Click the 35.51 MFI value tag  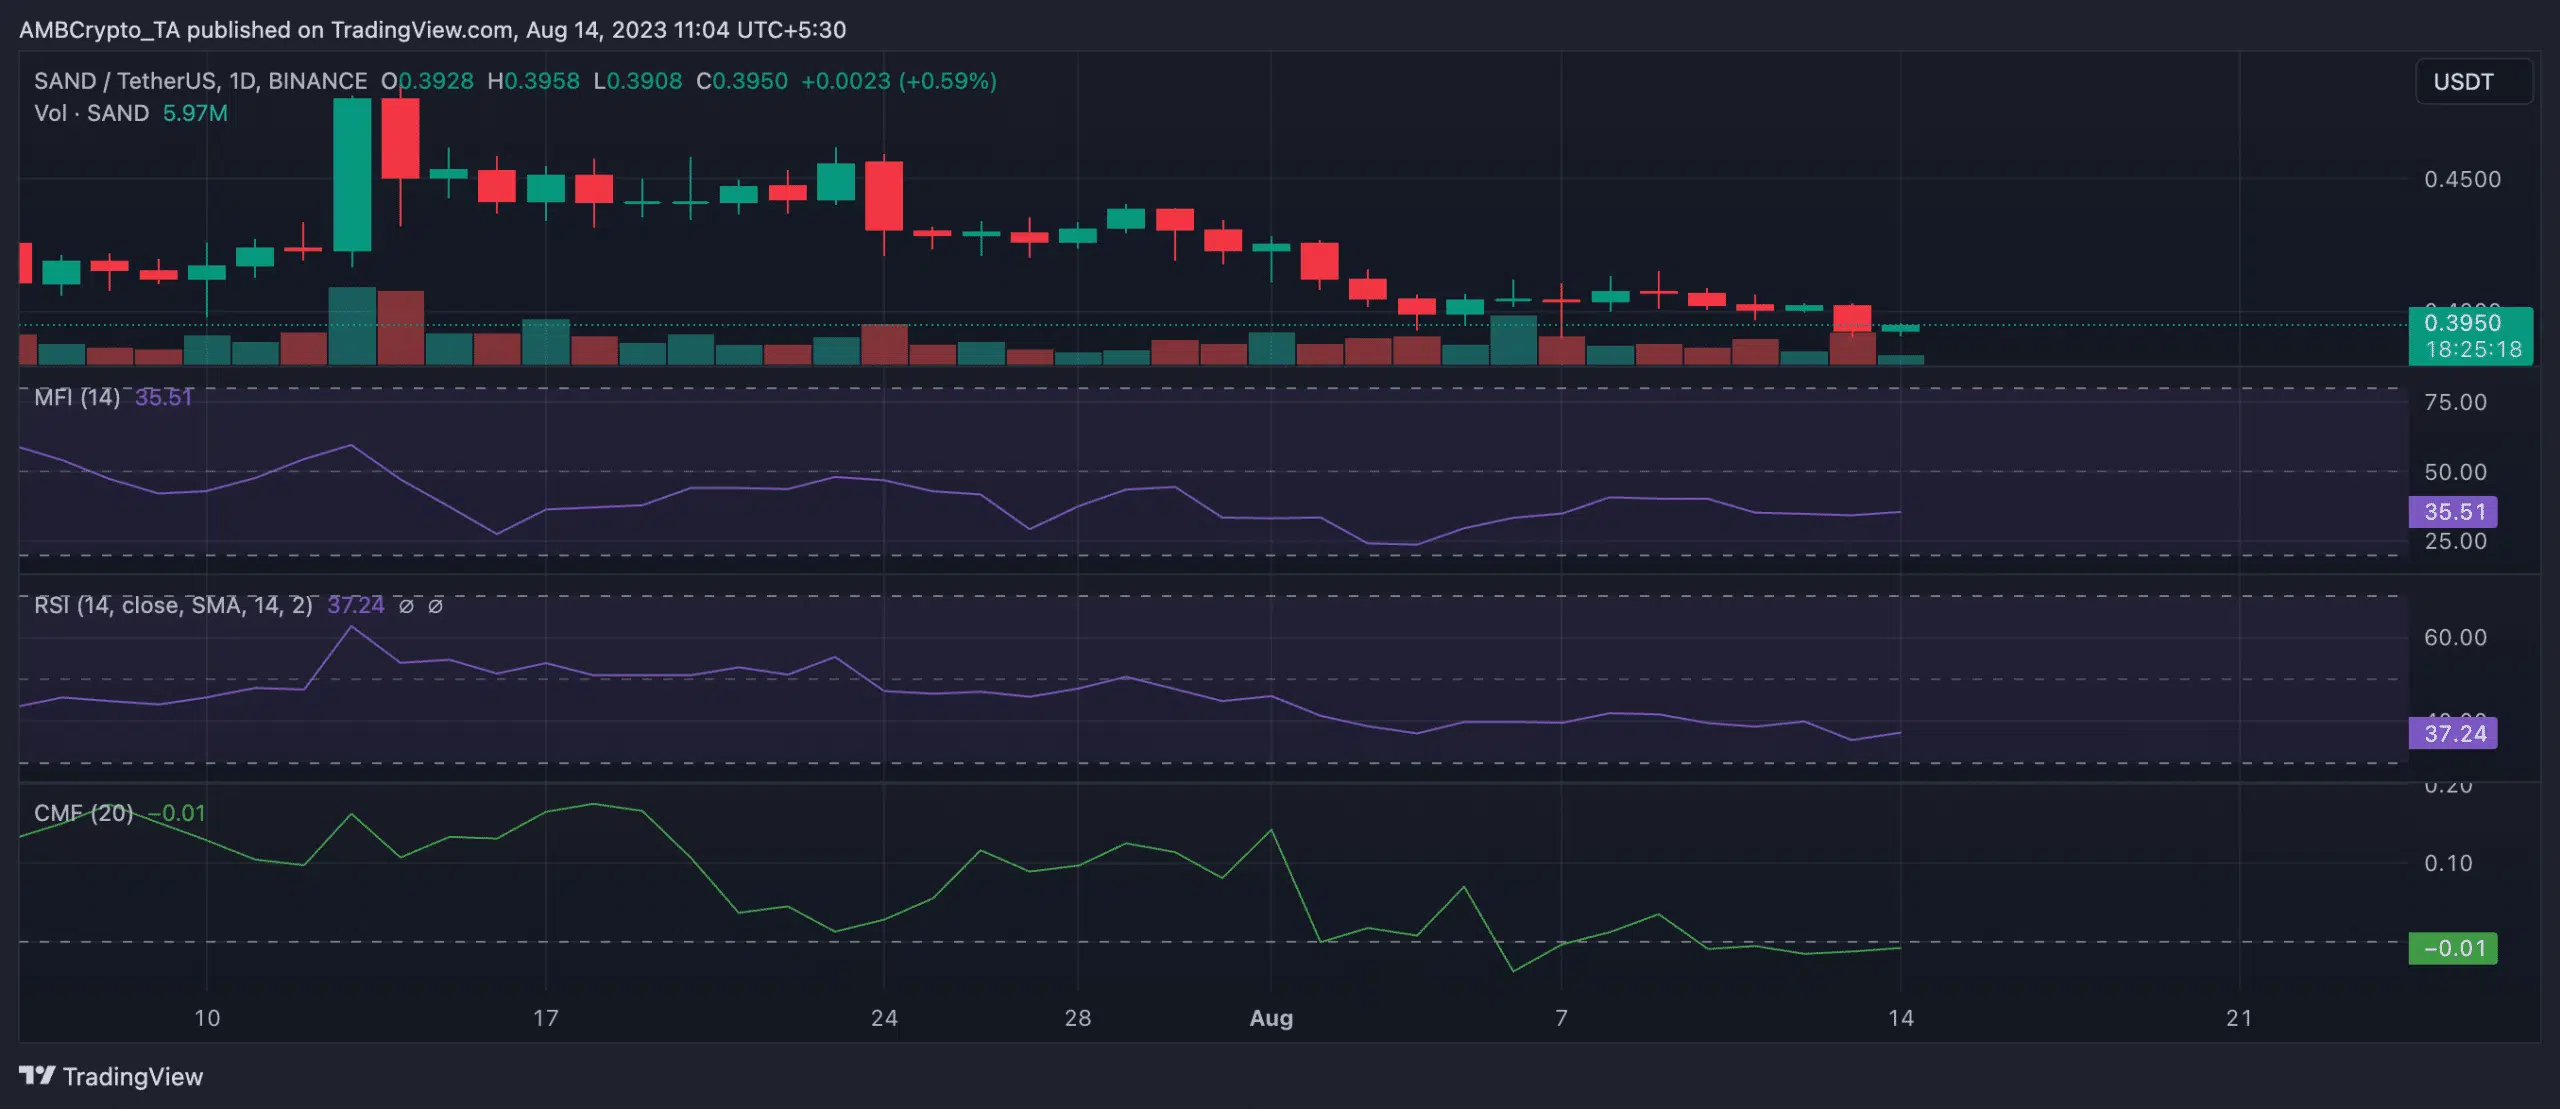pos(2453,511)
